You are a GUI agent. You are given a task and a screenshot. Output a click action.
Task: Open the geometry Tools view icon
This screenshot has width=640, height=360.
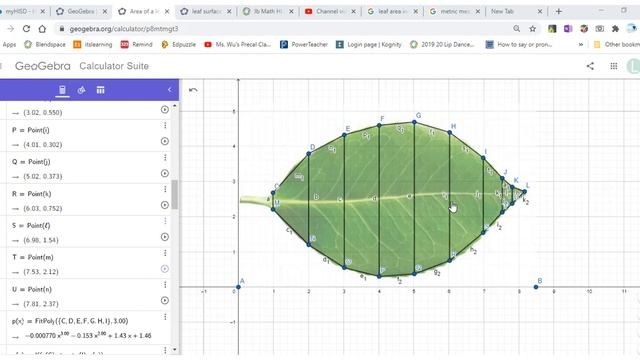pyautogui.click(x=81, y=90)
